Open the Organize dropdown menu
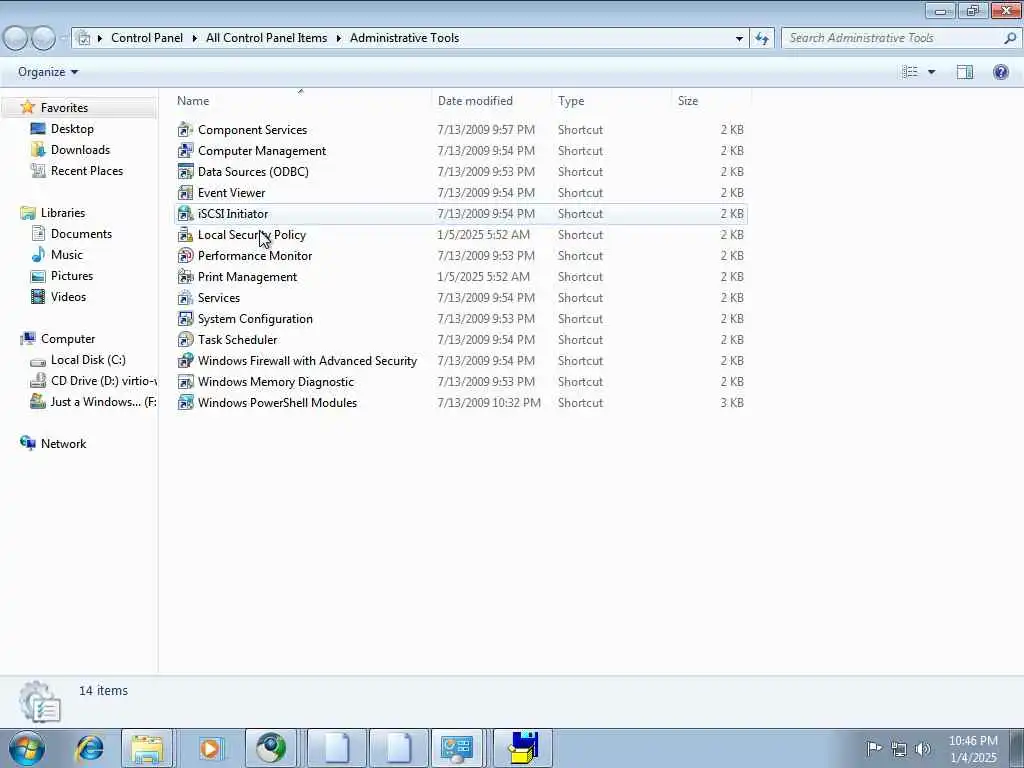1024x768 pixels. click(48, 72)
